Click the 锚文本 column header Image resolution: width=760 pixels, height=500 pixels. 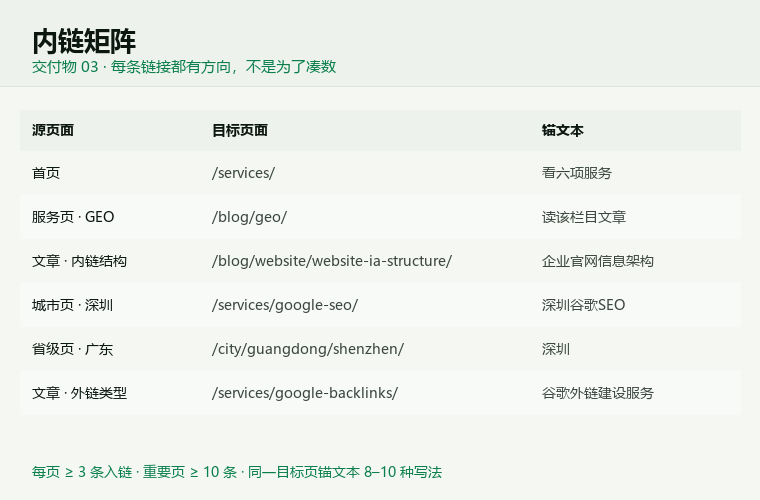[563, 130]
